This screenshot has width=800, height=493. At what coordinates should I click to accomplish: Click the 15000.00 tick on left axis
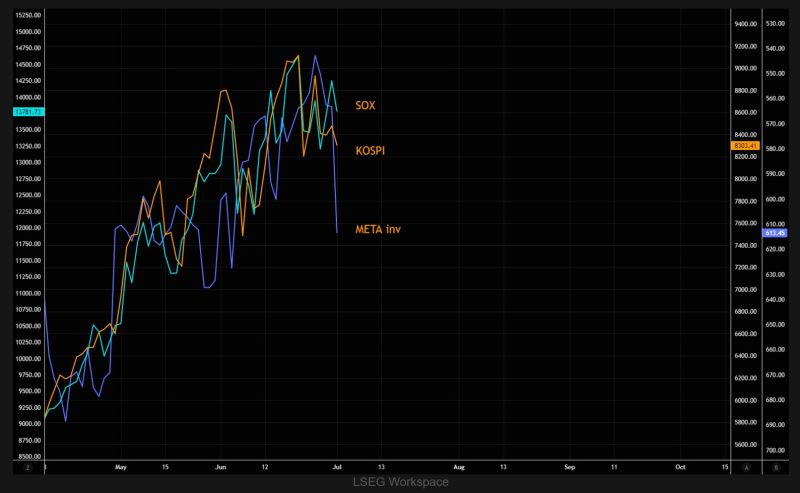(x=29, y=32)
